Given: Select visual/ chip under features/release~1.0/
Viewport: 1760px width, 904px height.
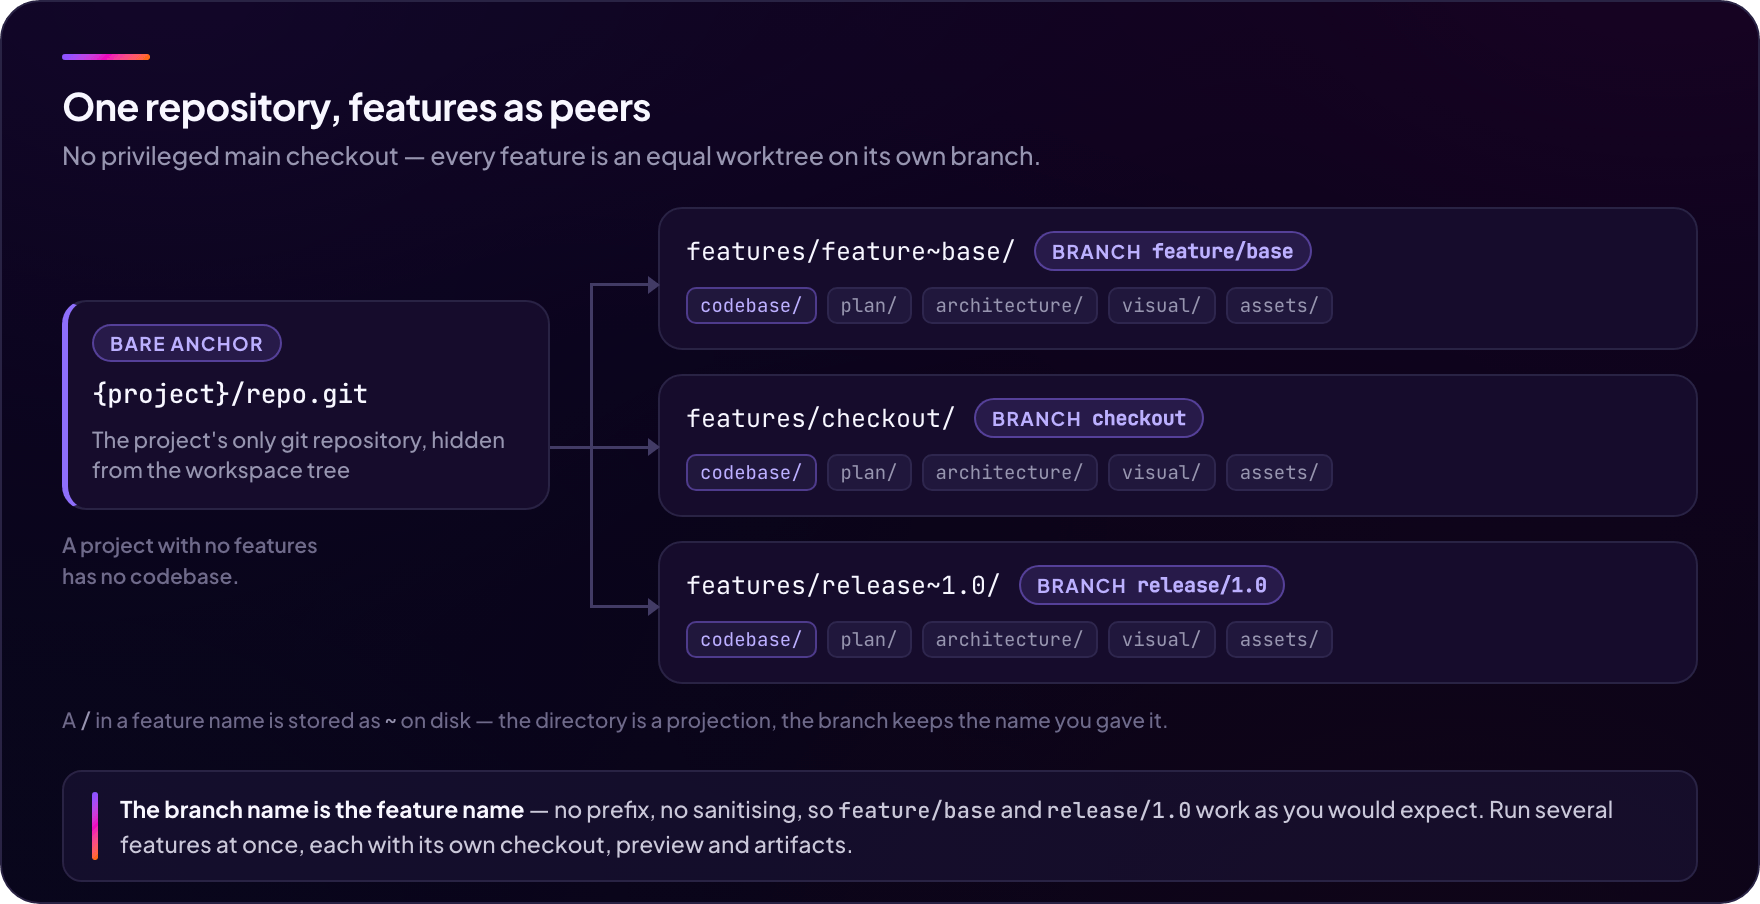Looking at the screenshot, I should coord(1161,640).
